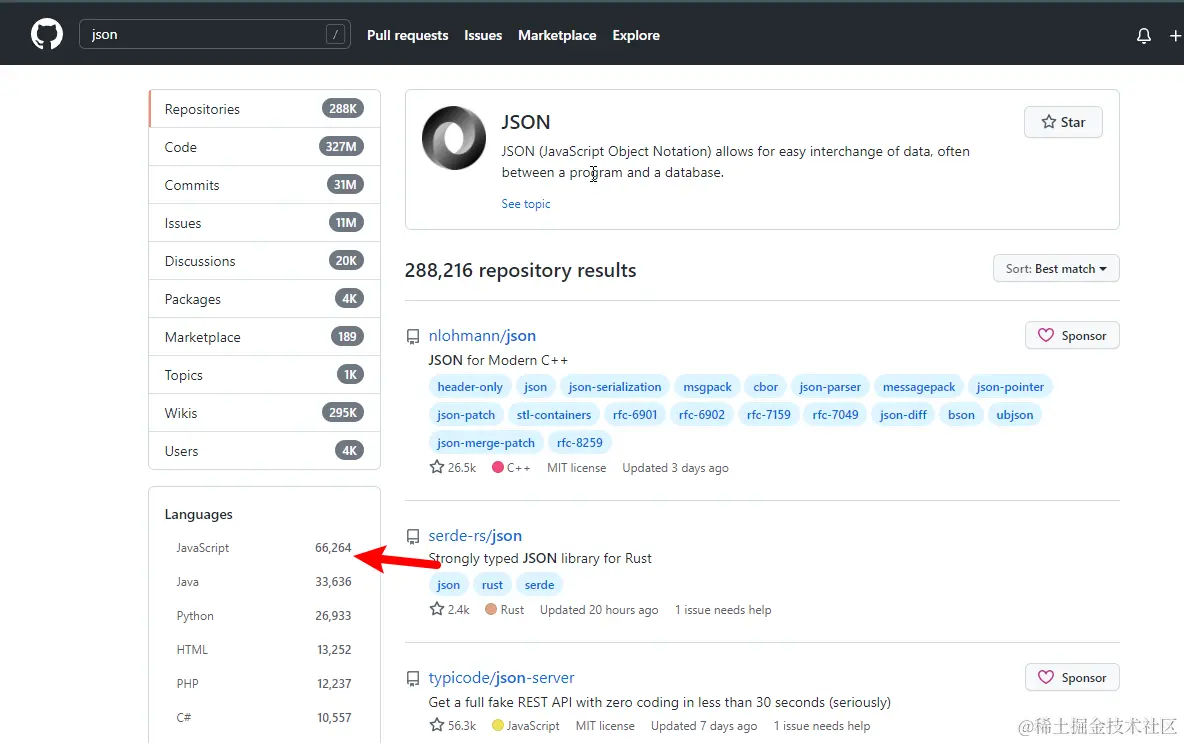Star the JSON topic
The image size is (1184, 743).
click(1063, 122)
